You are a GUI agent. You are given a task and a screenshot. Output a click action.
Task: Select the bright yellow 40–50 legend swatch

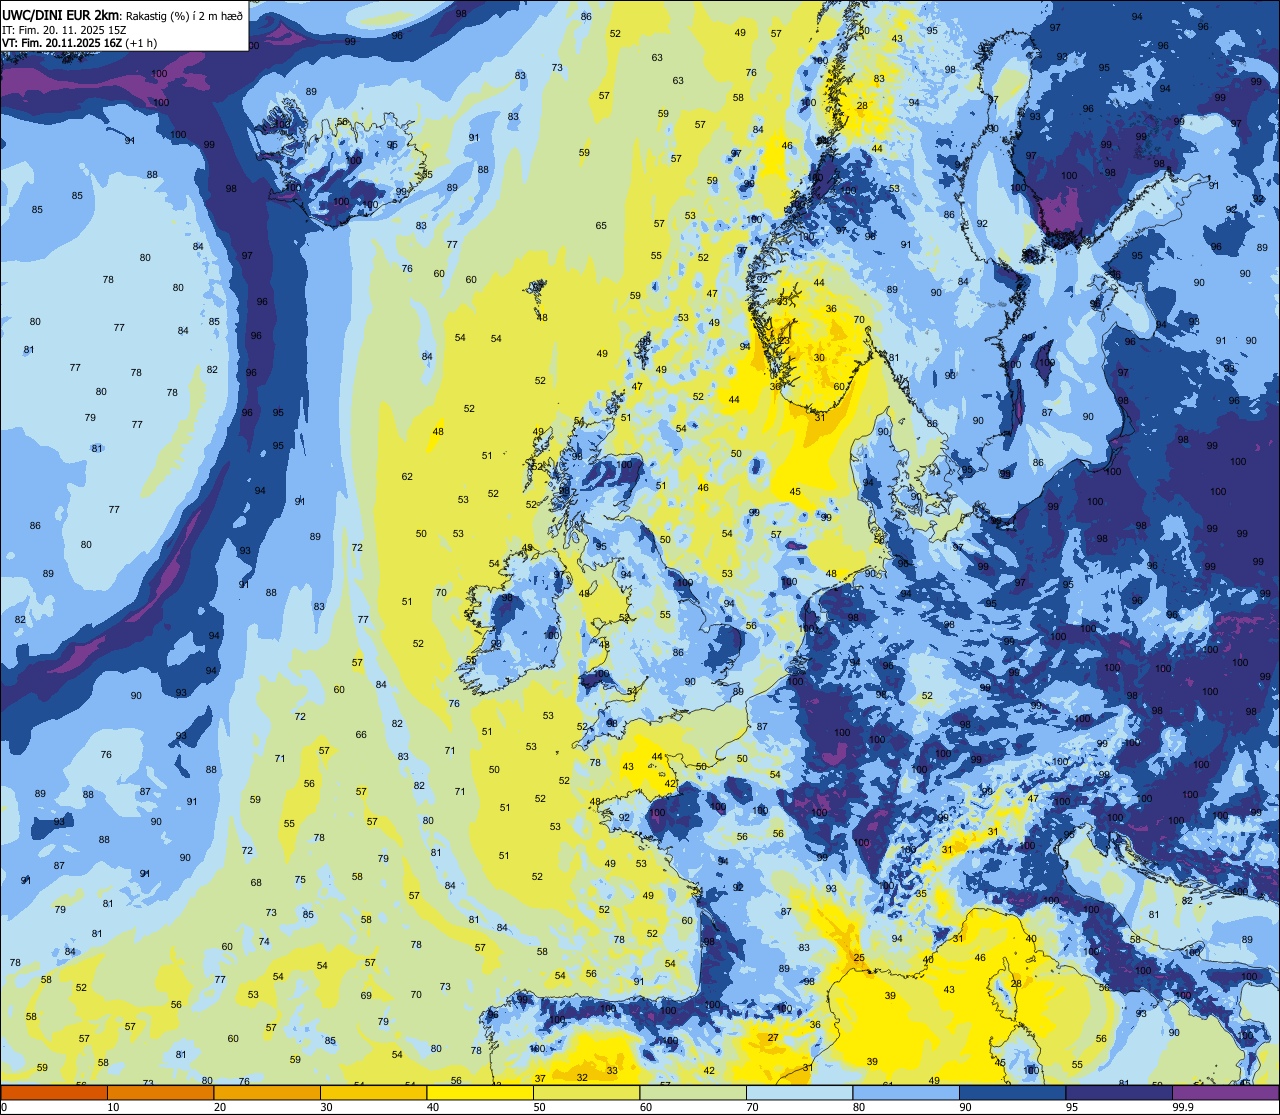click(x=480, y=1093)
